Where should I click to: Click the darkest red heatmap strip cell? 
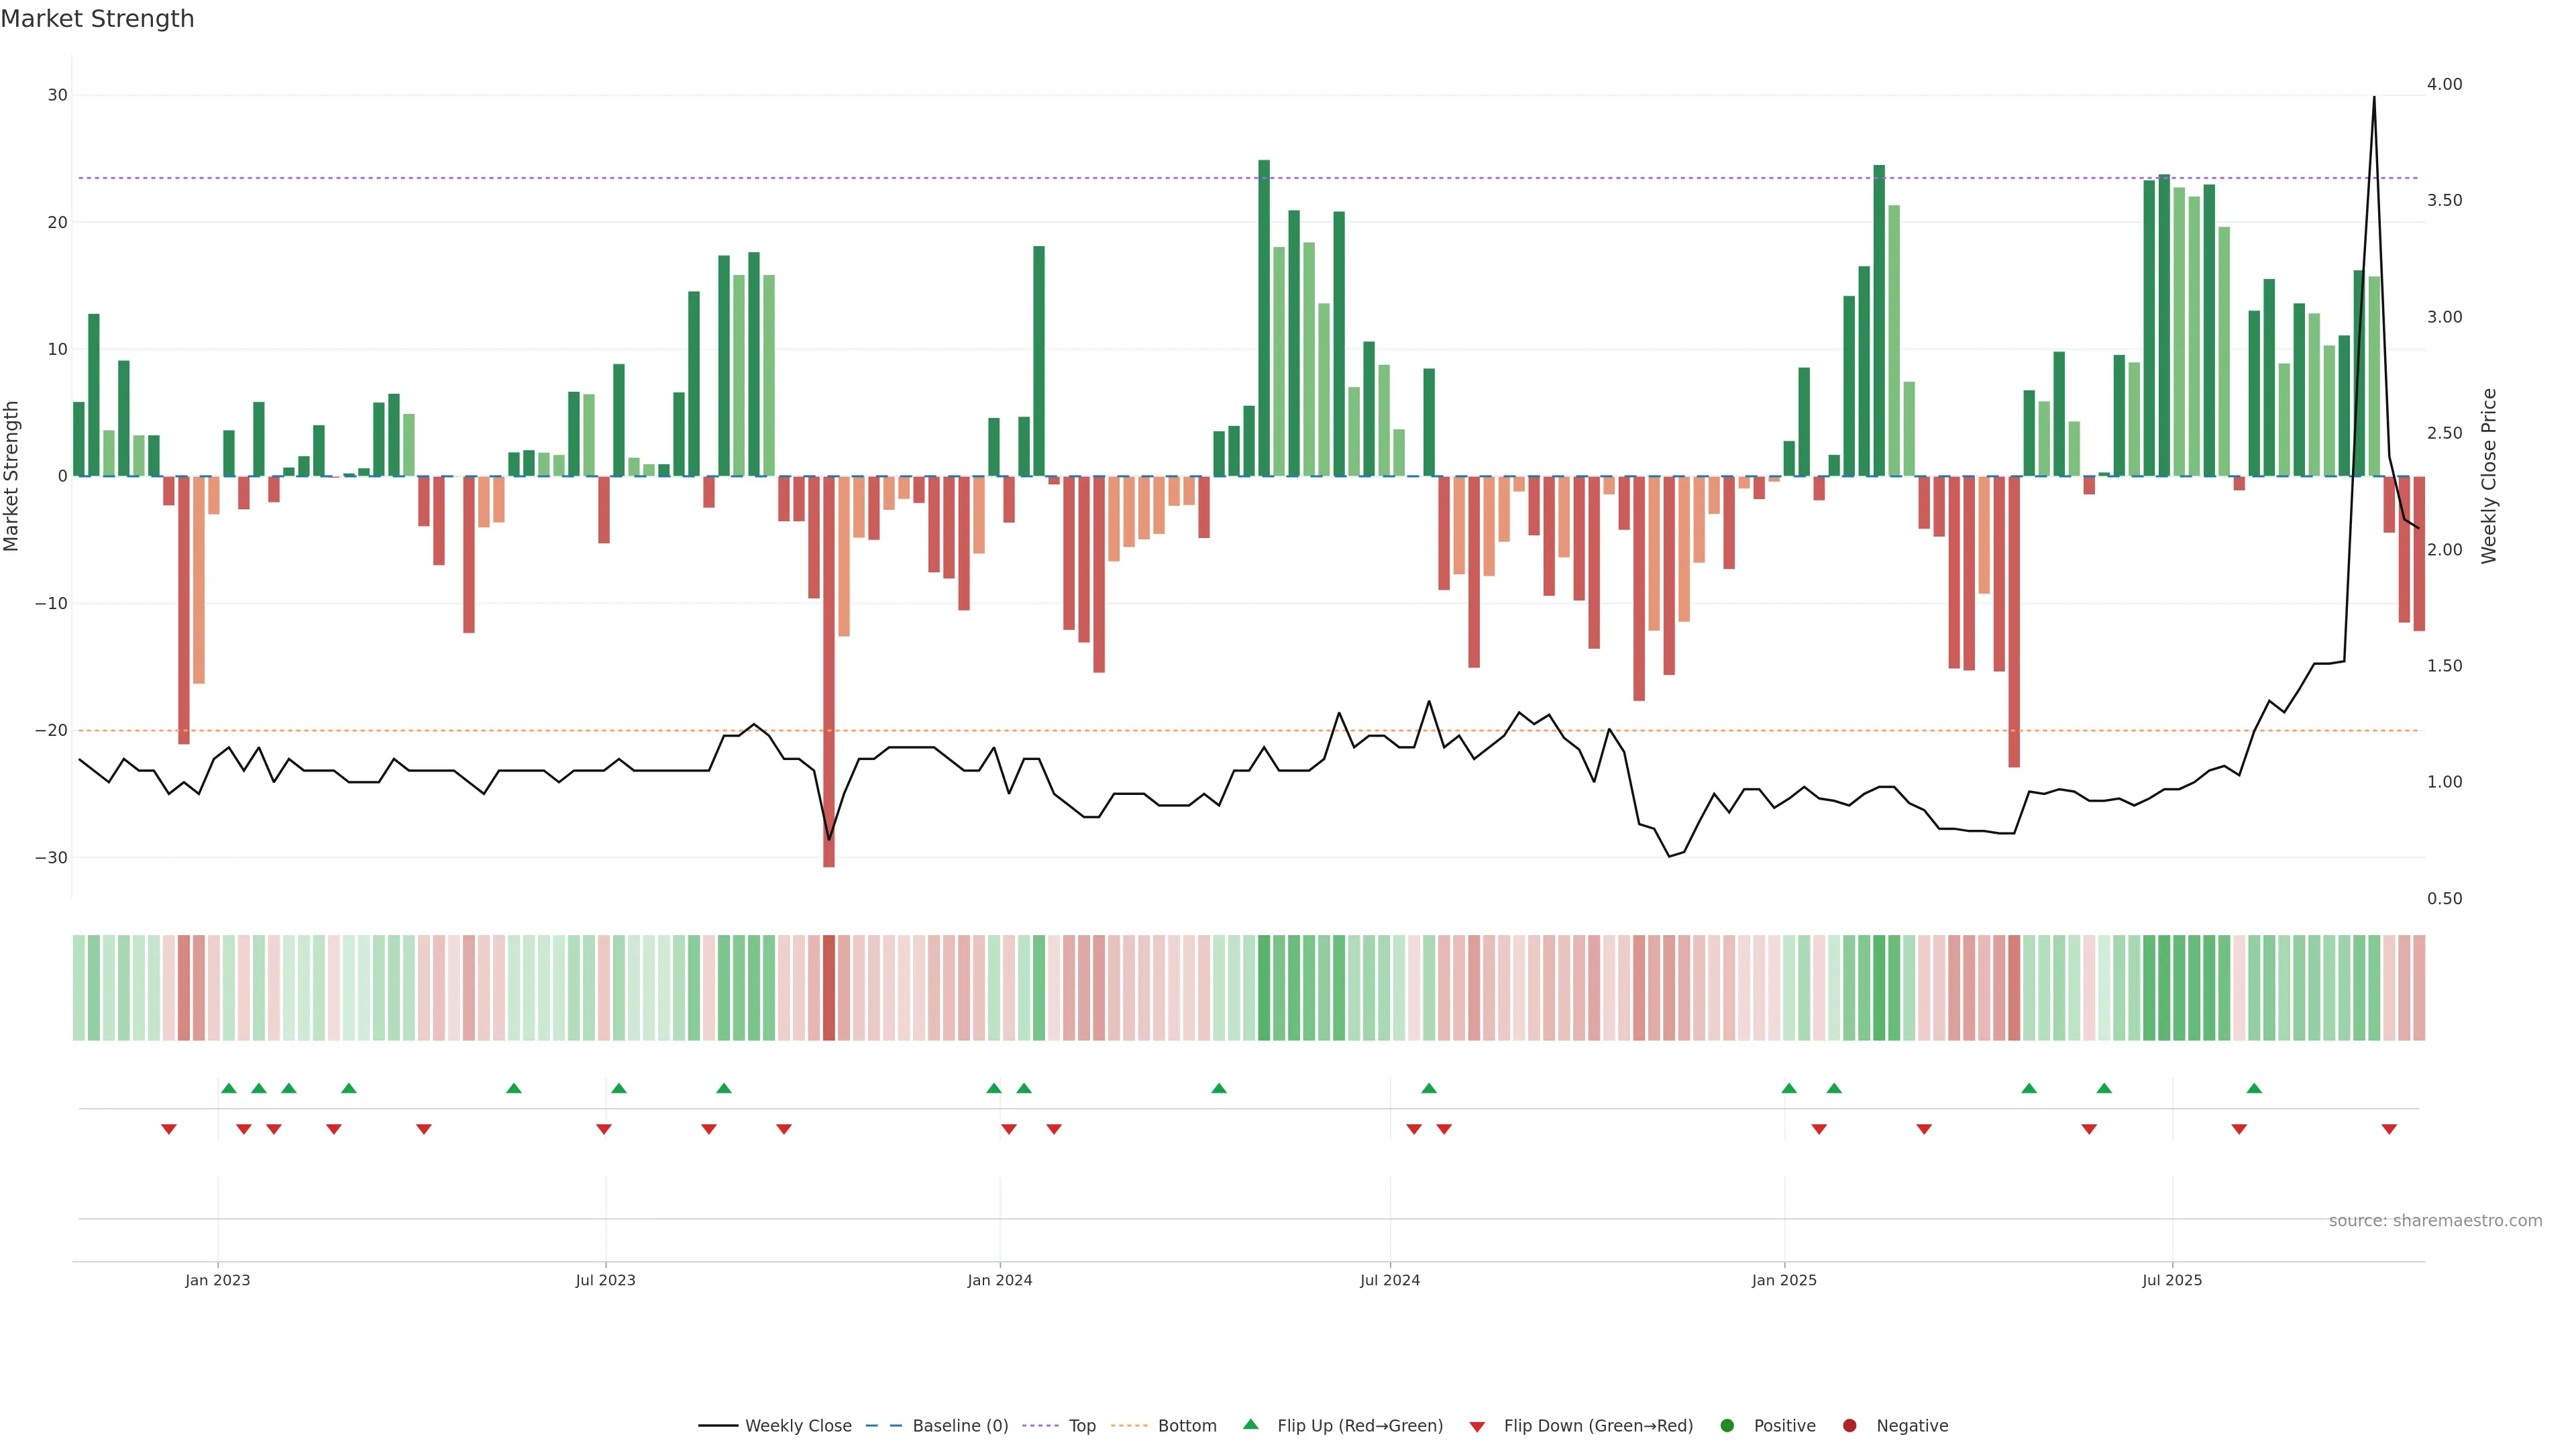(x=829, y=988)
